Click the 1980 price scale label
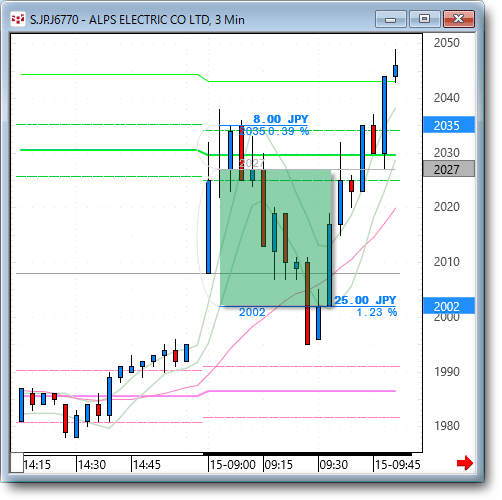The width and height of the screenshot is (502, 500). tap(447, 426)
